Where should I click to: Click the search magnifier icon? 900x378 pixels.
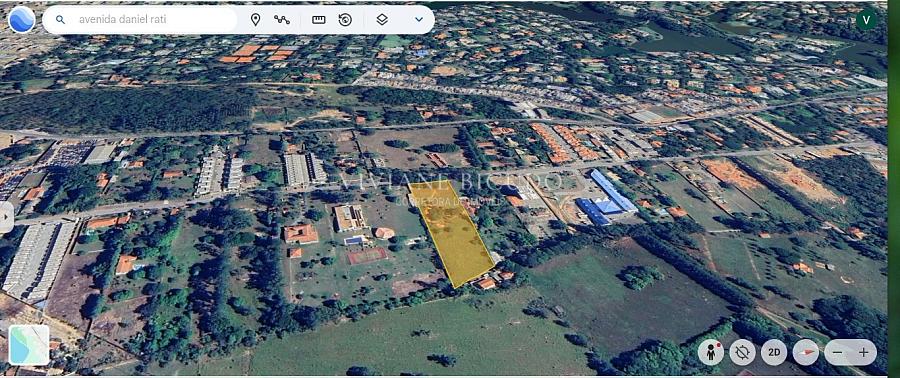60,20
